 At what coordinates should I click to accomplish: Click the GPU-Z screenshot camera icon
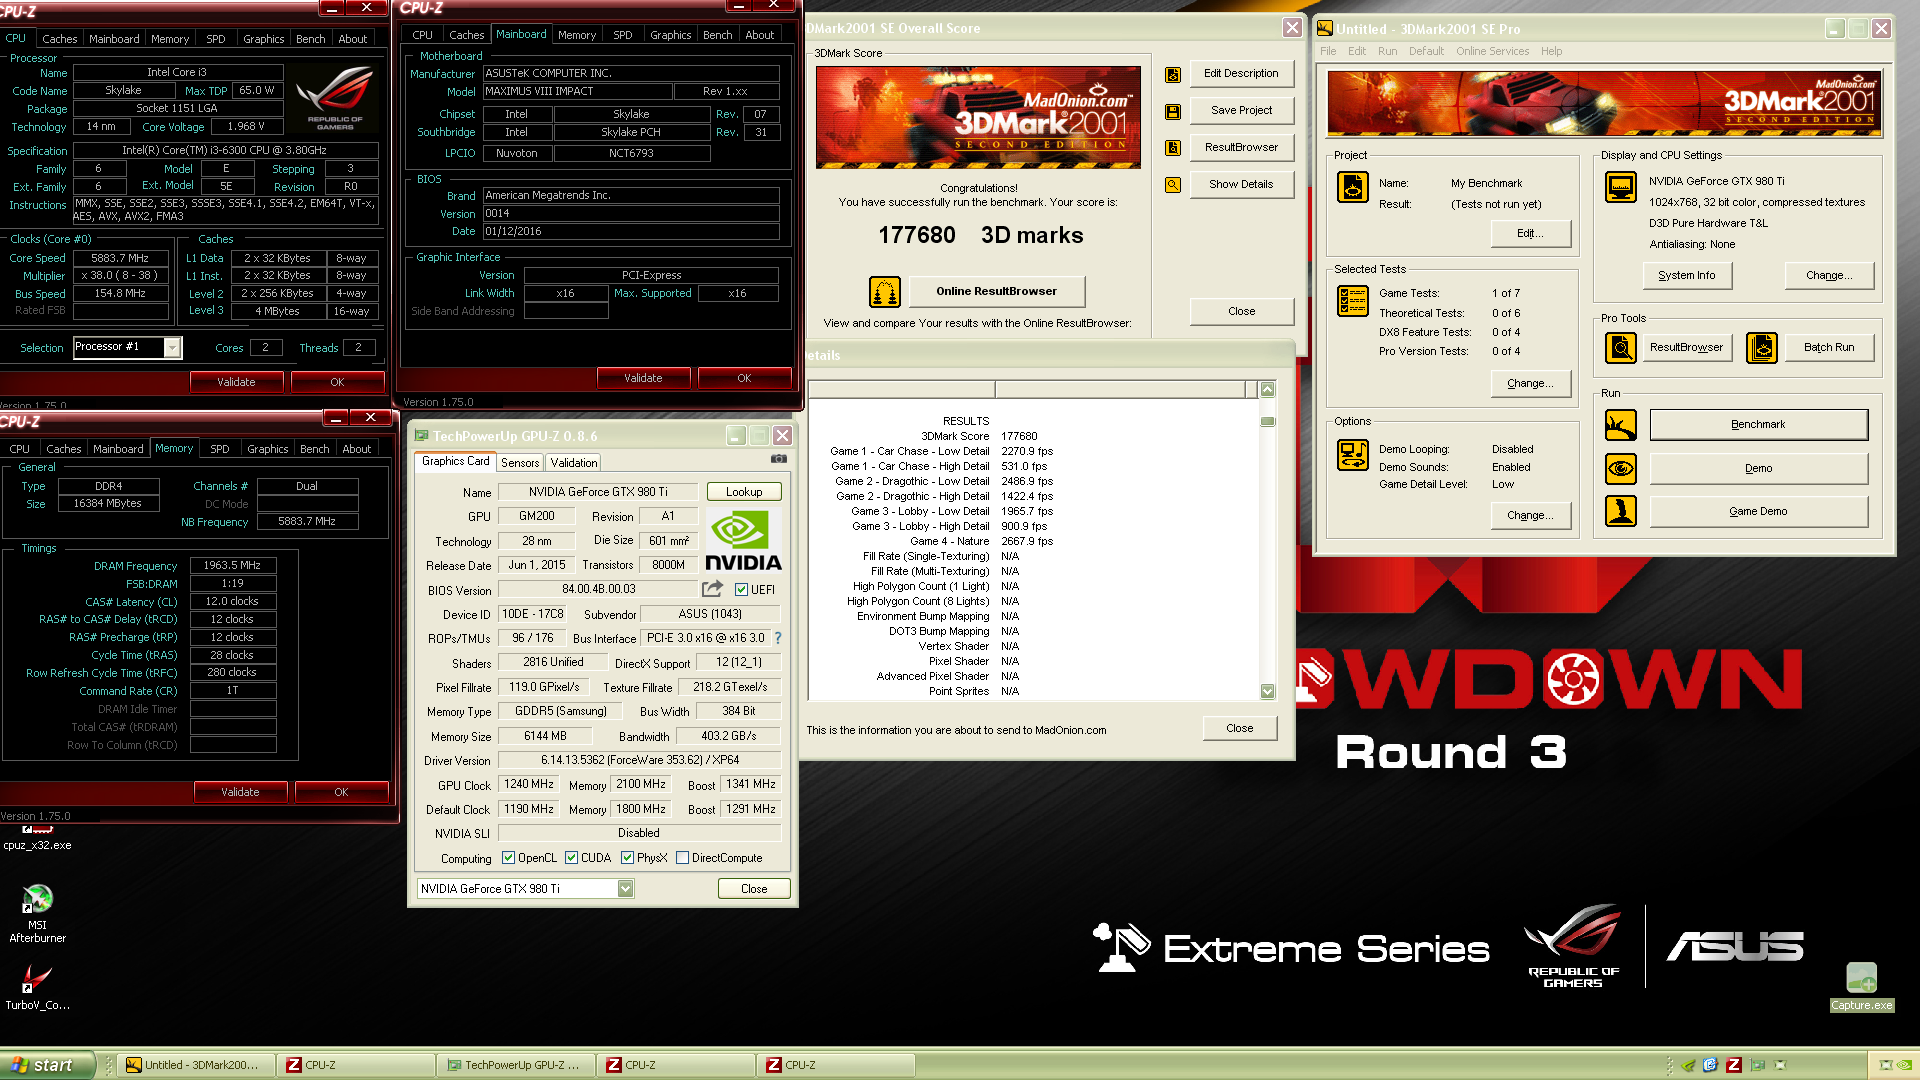[779, 459]
